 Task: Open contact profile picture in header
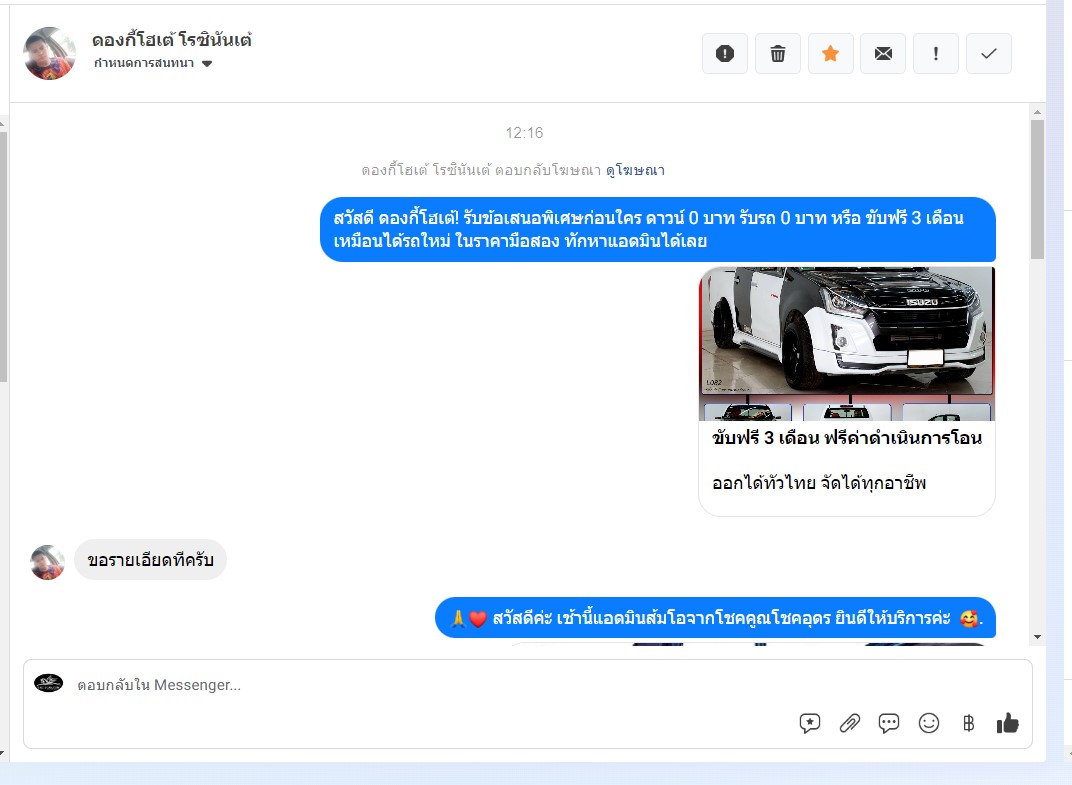49,53
